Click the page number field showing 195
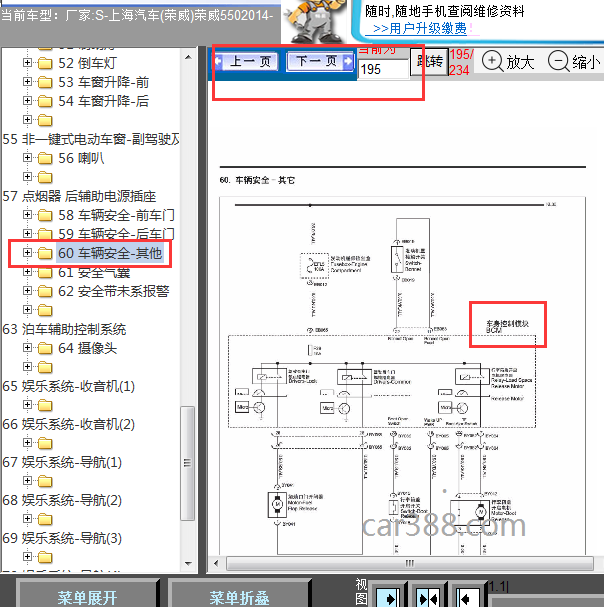Image resolution: width=604 pixels, height=607 pixels. (383, 70)
